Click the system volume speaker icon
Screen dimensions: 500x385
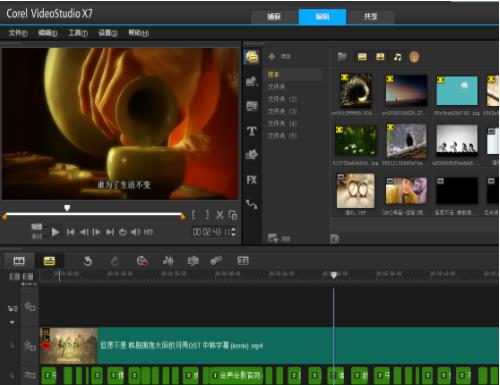[x=135, y=232]
